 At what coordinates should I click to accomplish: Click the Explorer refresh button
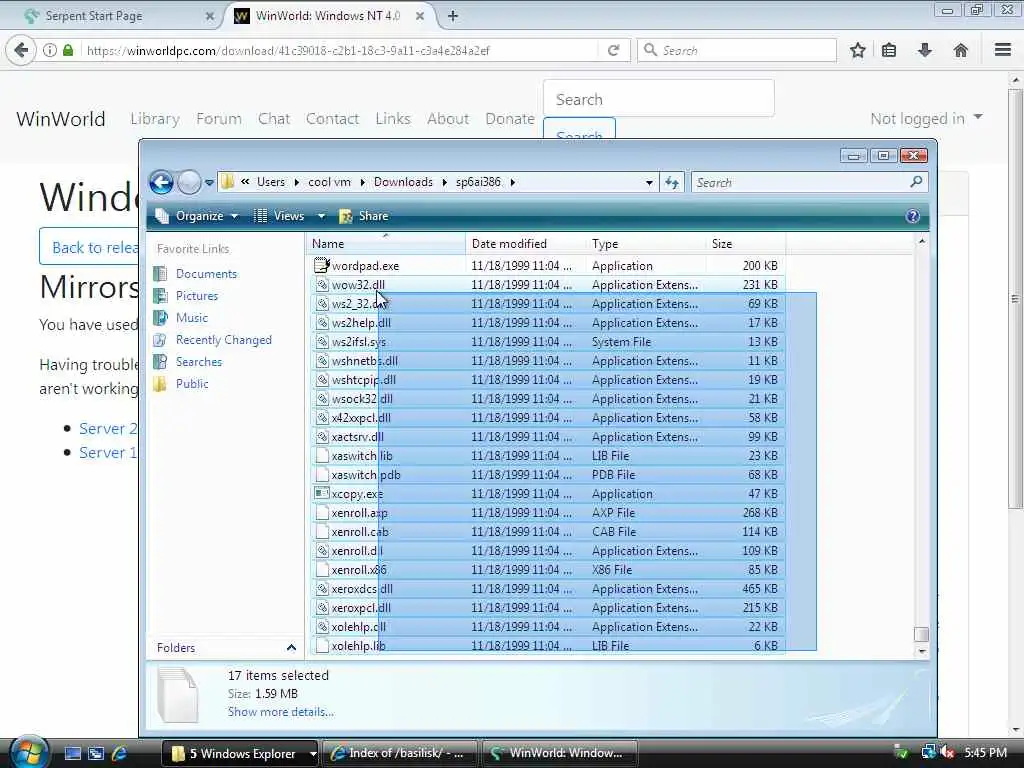pos(672,183)
